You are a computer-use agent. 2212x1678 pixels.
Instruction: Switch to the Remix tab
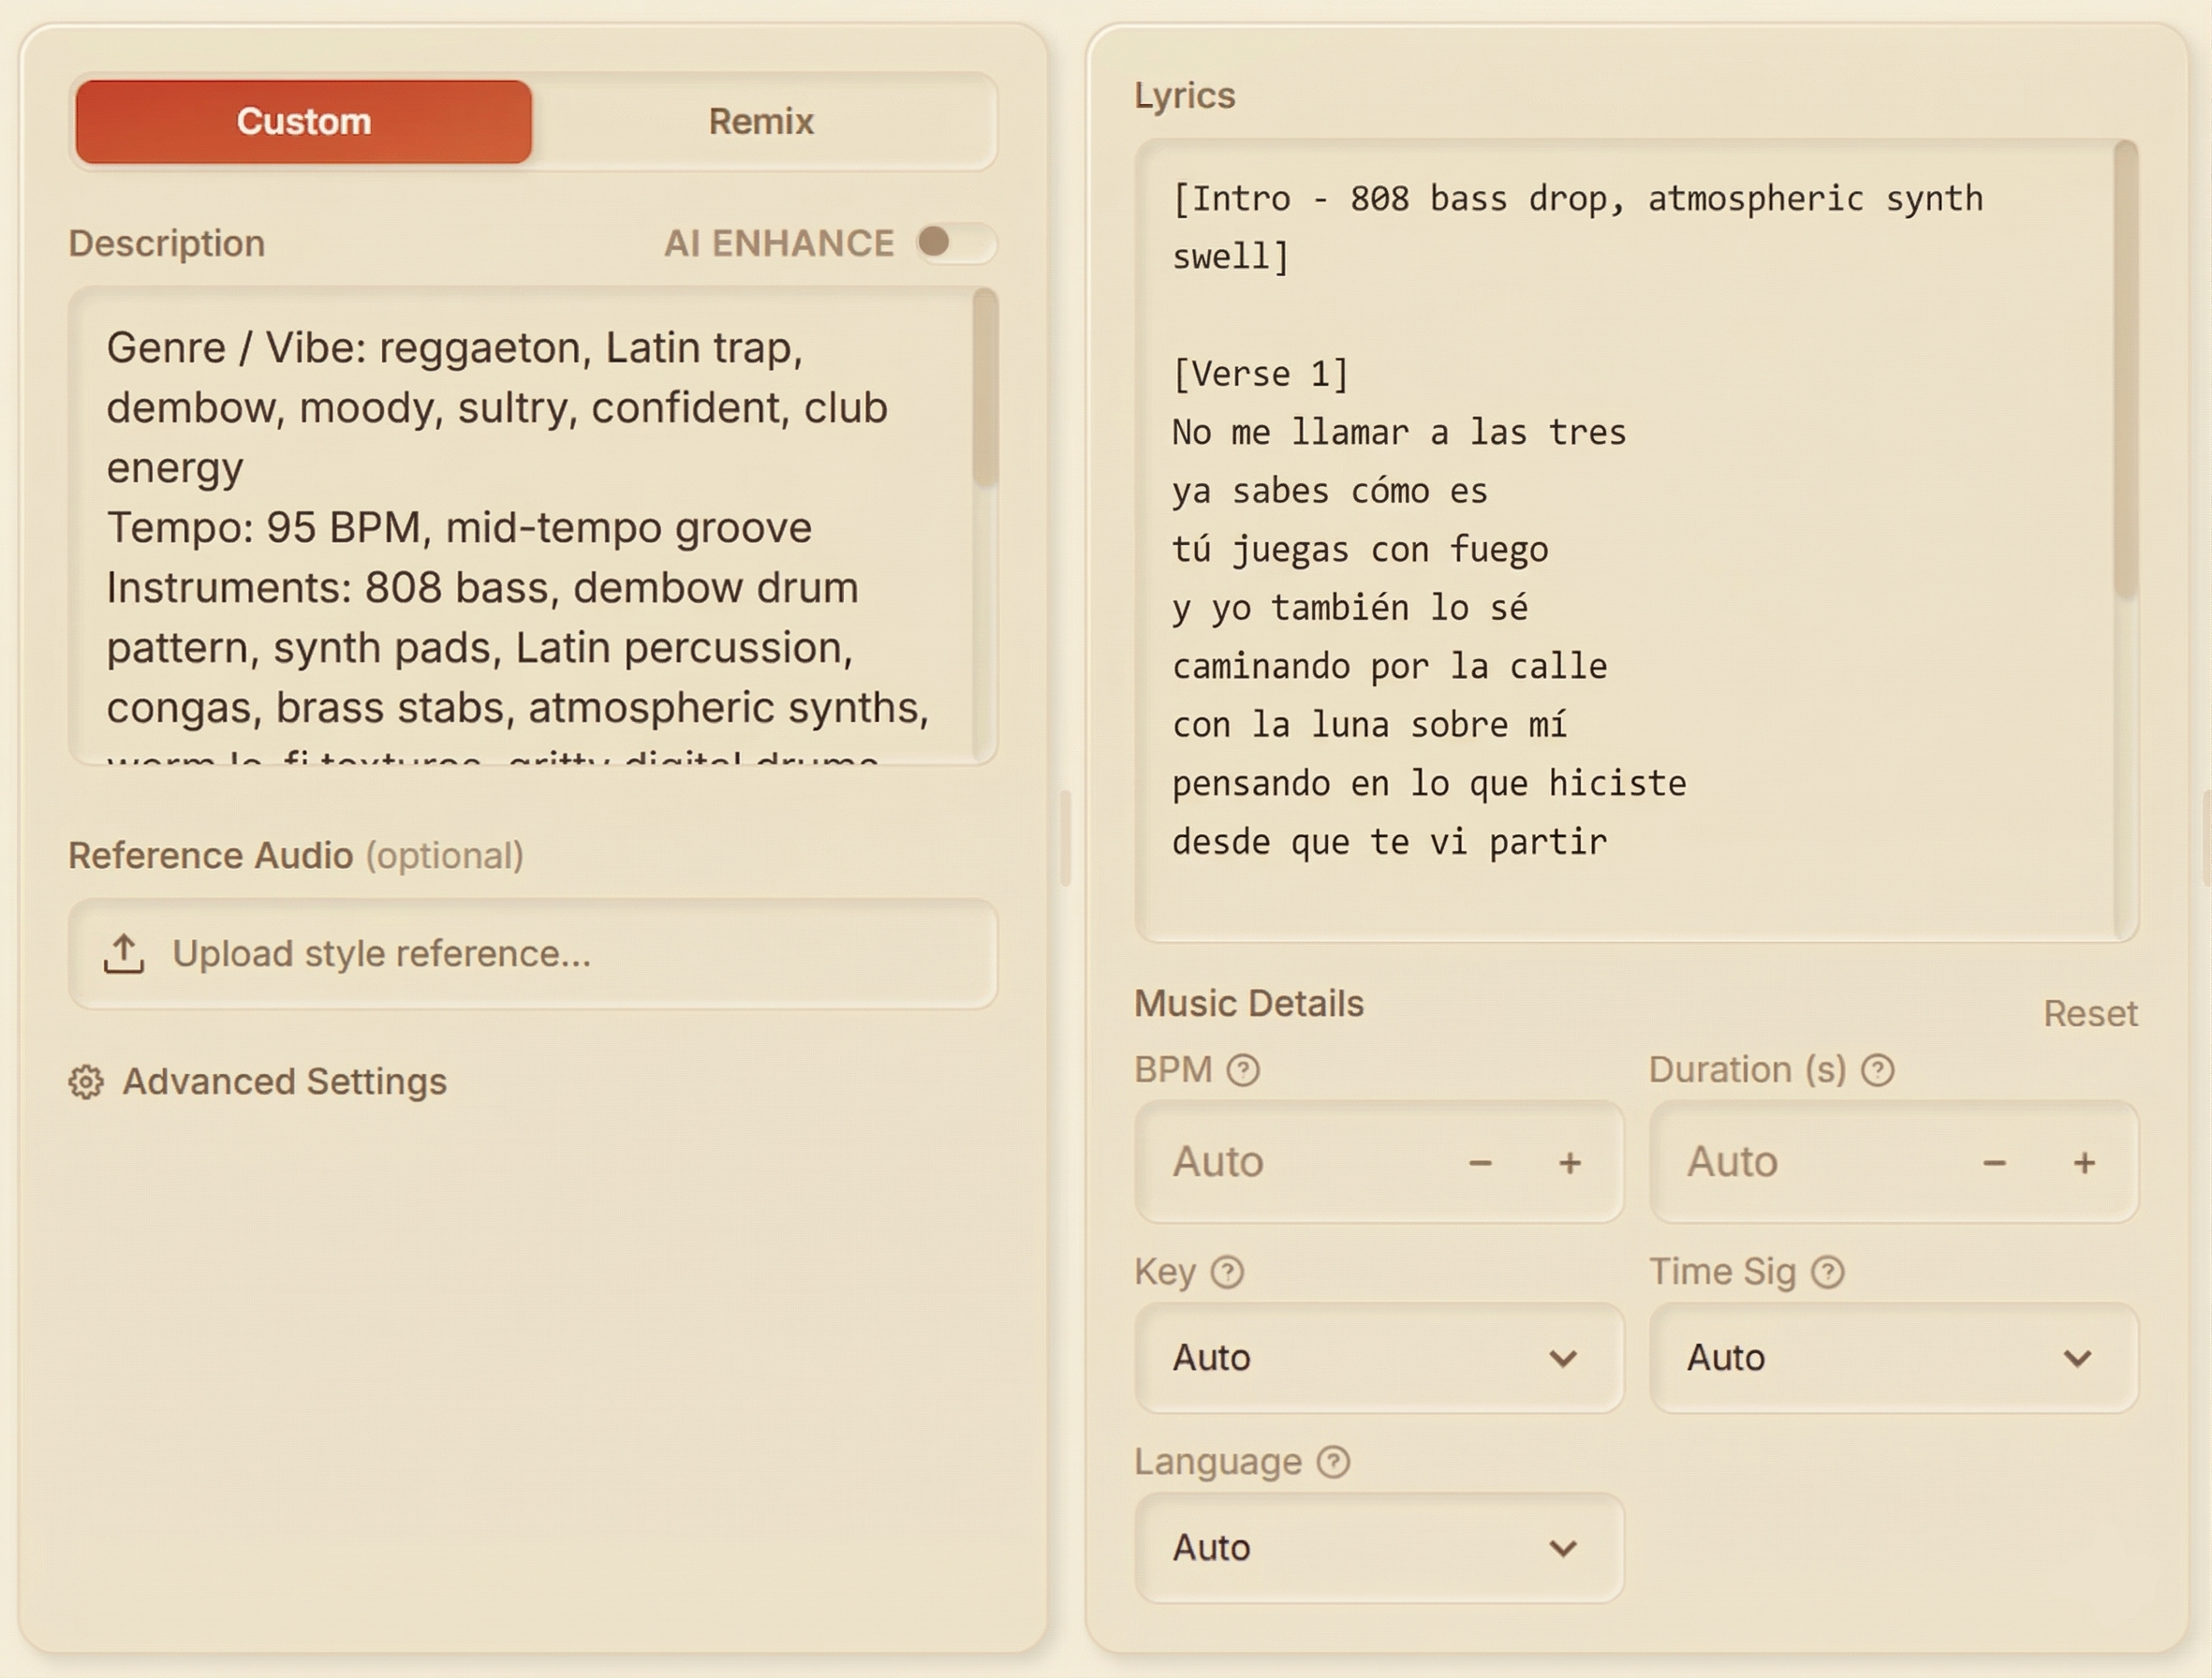point(762,120)
